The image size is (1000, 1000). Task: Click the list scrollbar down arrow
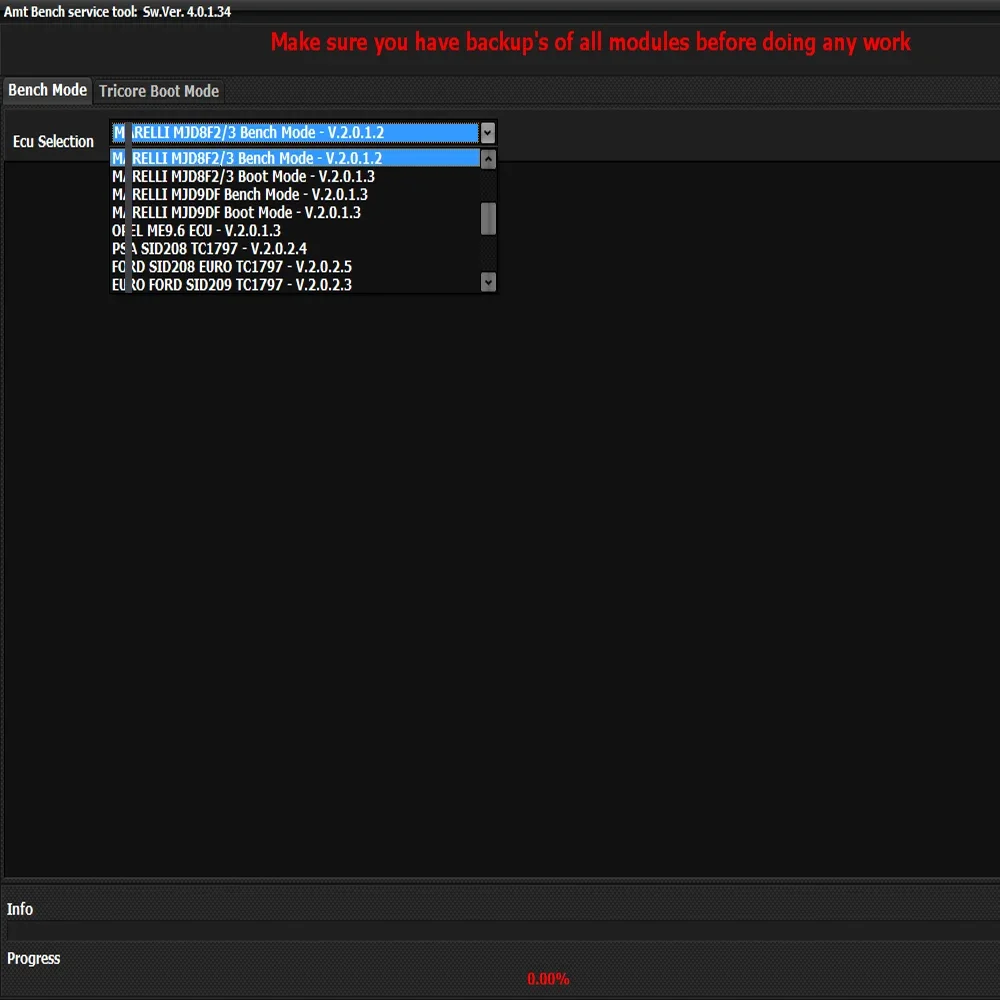[488, 282]
